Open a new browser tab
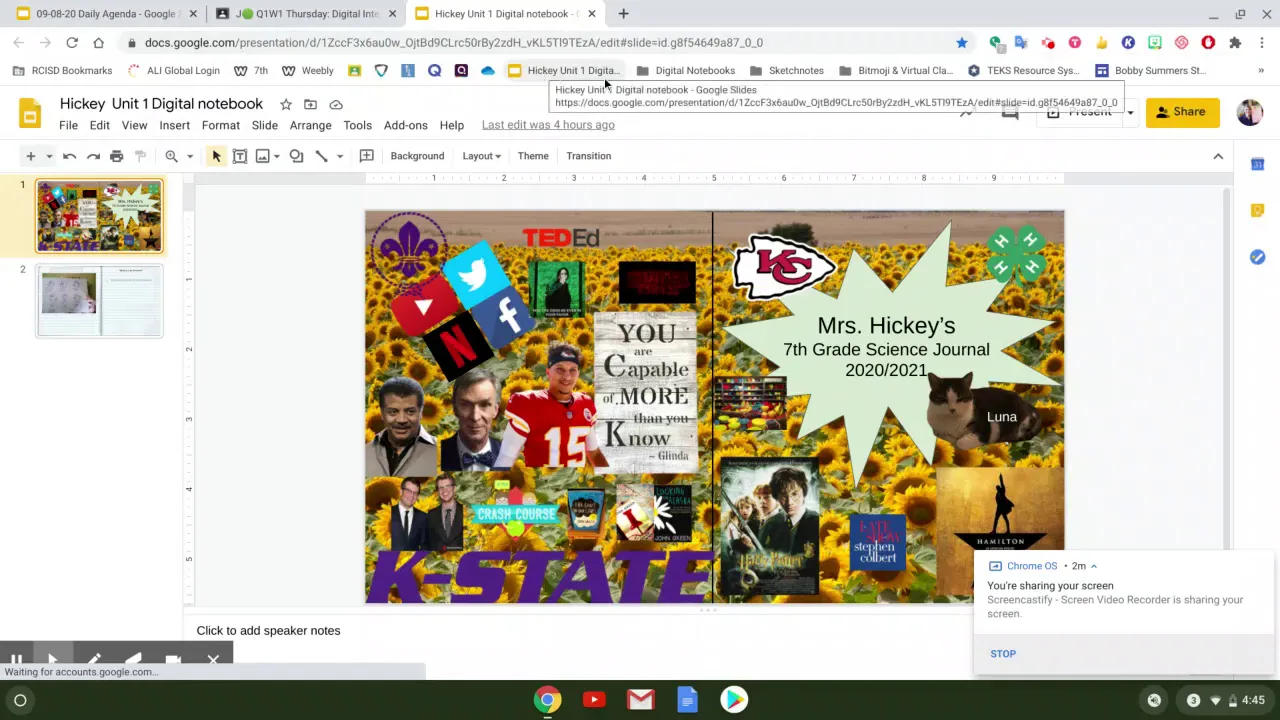This screenshot has width=1280, height=720. click(623, 14)
